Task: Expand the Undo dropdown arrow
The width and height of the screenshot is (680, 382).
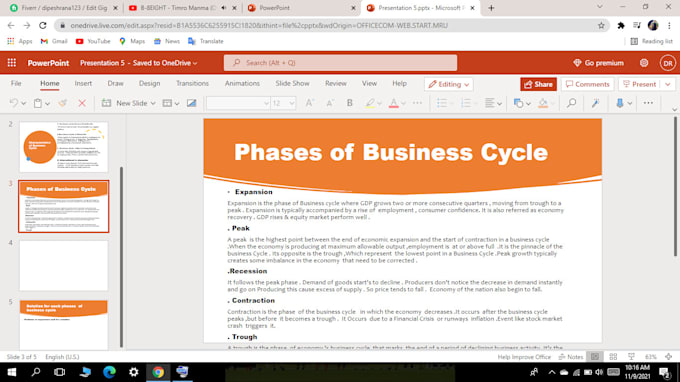Action: coord(23,104)
